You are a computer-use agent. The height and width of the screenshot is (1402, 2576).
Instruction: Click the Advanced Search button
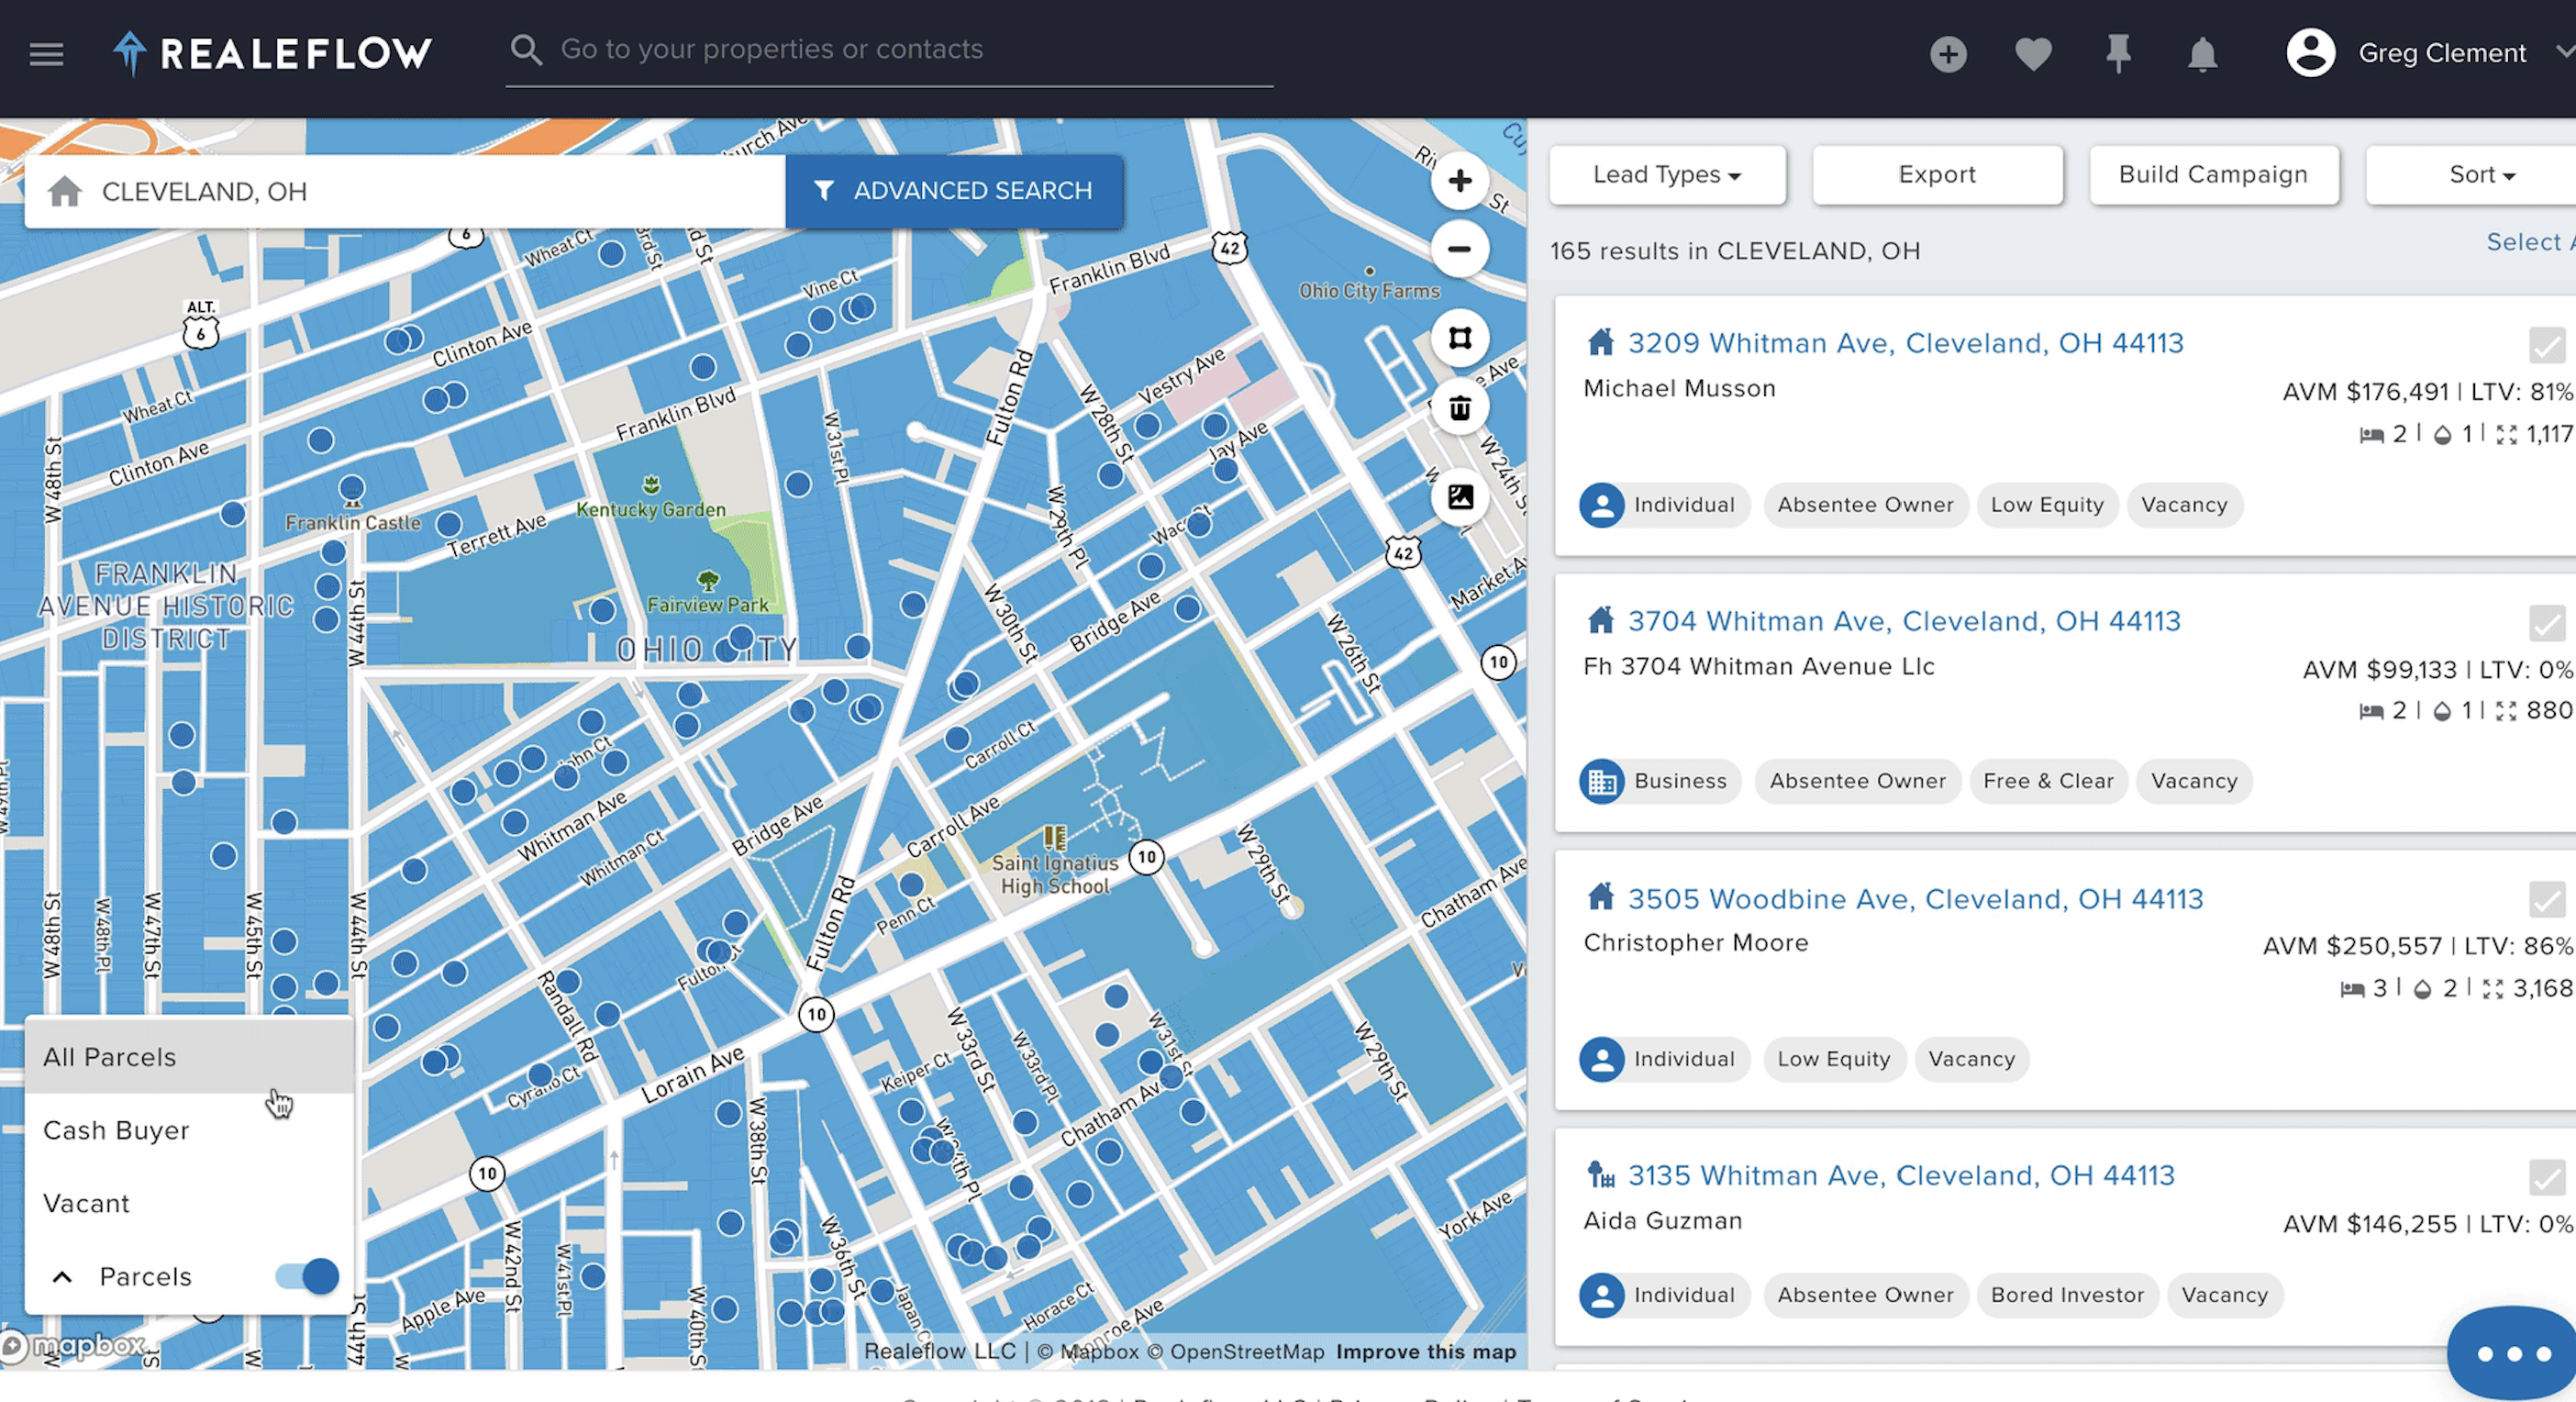pyautogui.click(x=953, y=191)
